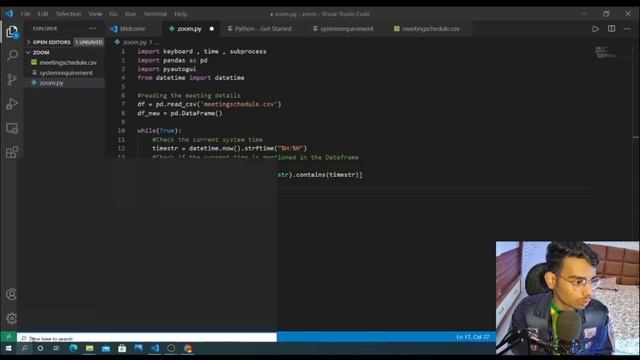
Task: Open the Run and Debug view
Action: [12, 104]
